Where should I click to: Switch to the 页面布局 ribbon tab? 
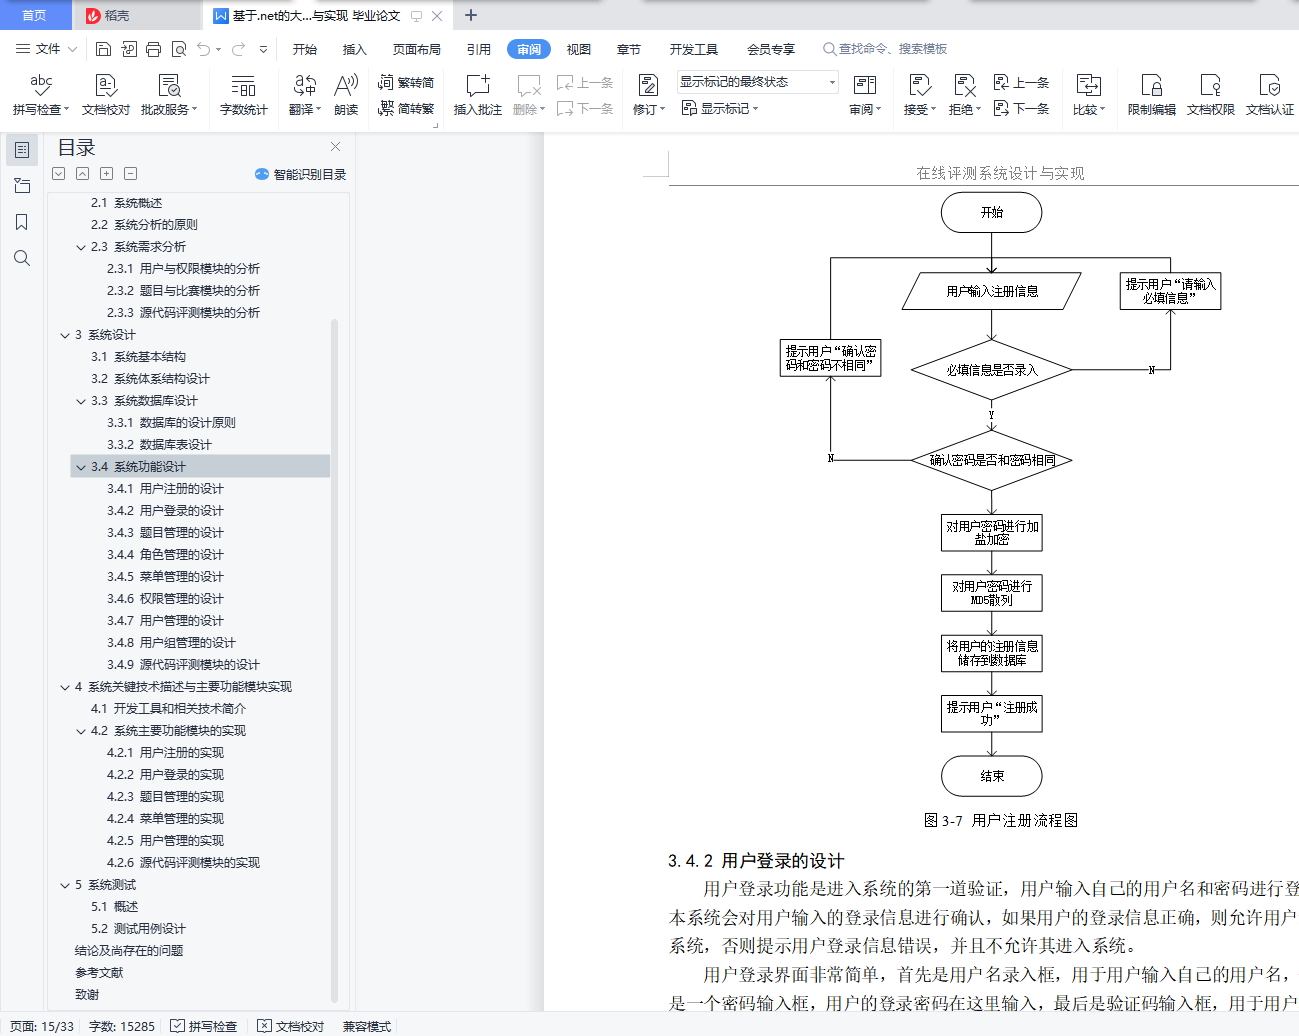(x=417, y=49)
